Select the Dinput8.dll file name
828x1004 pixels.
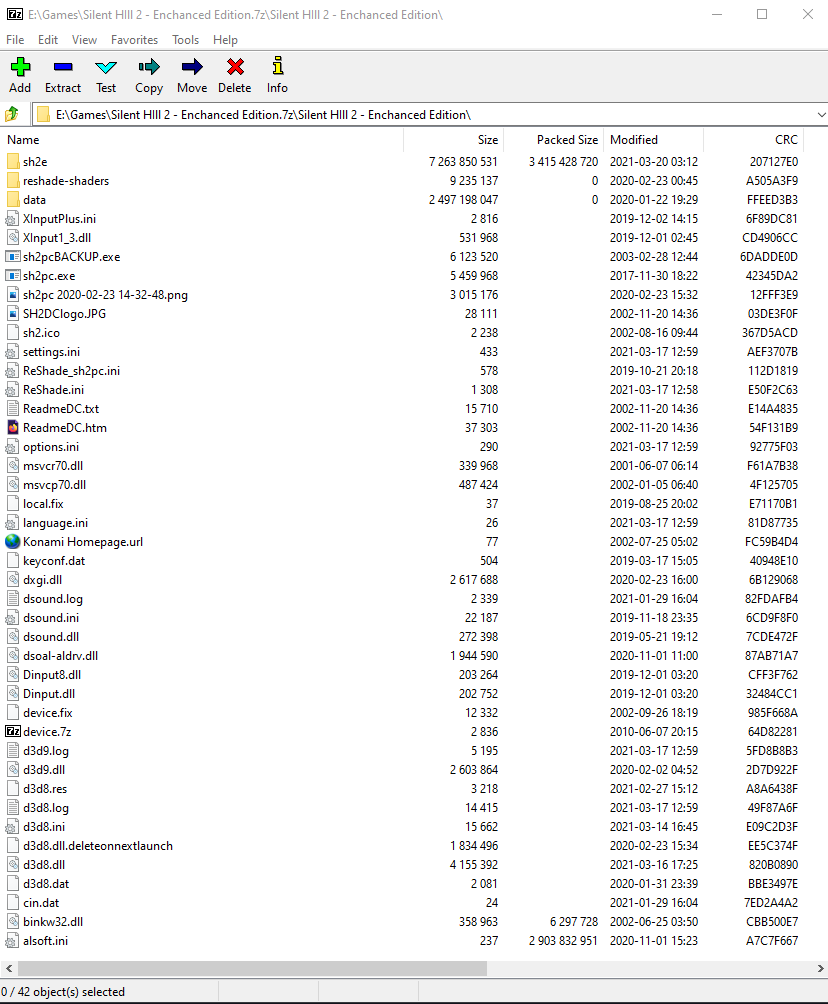tap(53, 674)
